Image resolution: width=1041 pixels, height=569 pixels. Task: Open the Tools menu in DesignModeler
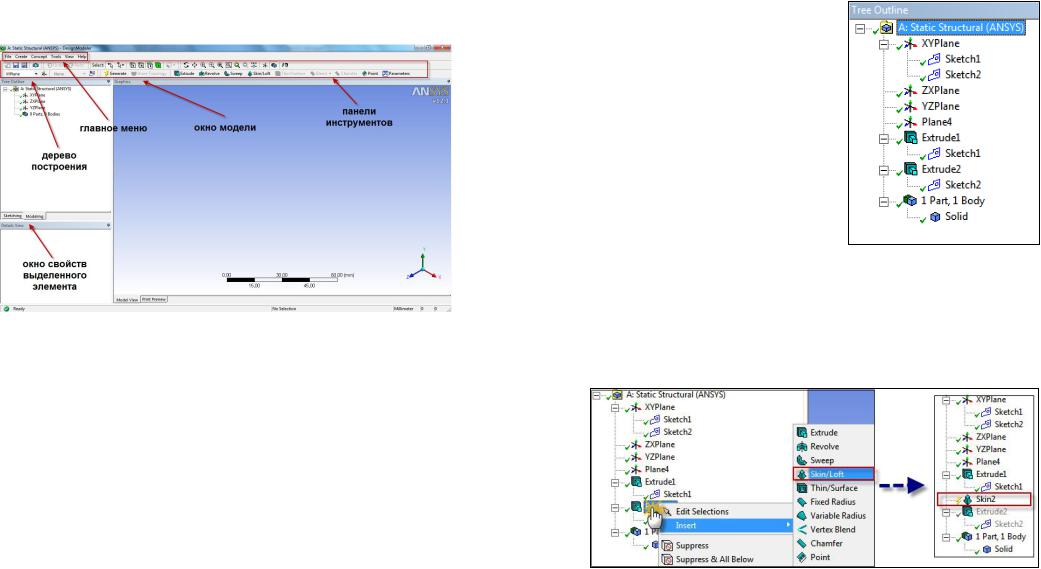point(56,56)
